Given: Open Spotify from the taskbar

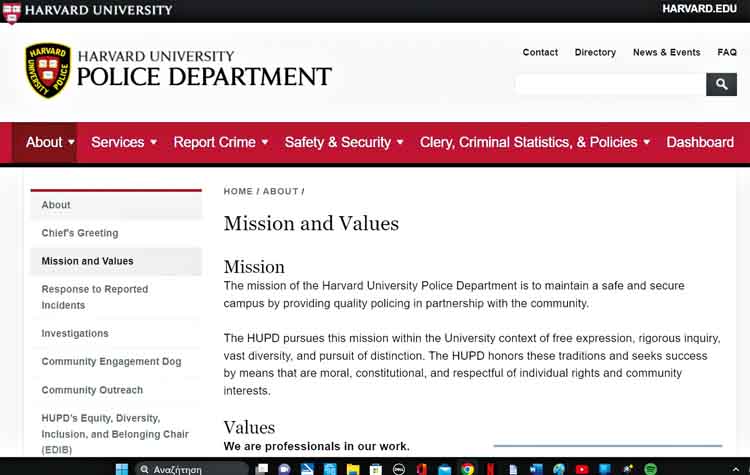Looking at the screenshot, I should pyautogui.click(x=651, y=468).
